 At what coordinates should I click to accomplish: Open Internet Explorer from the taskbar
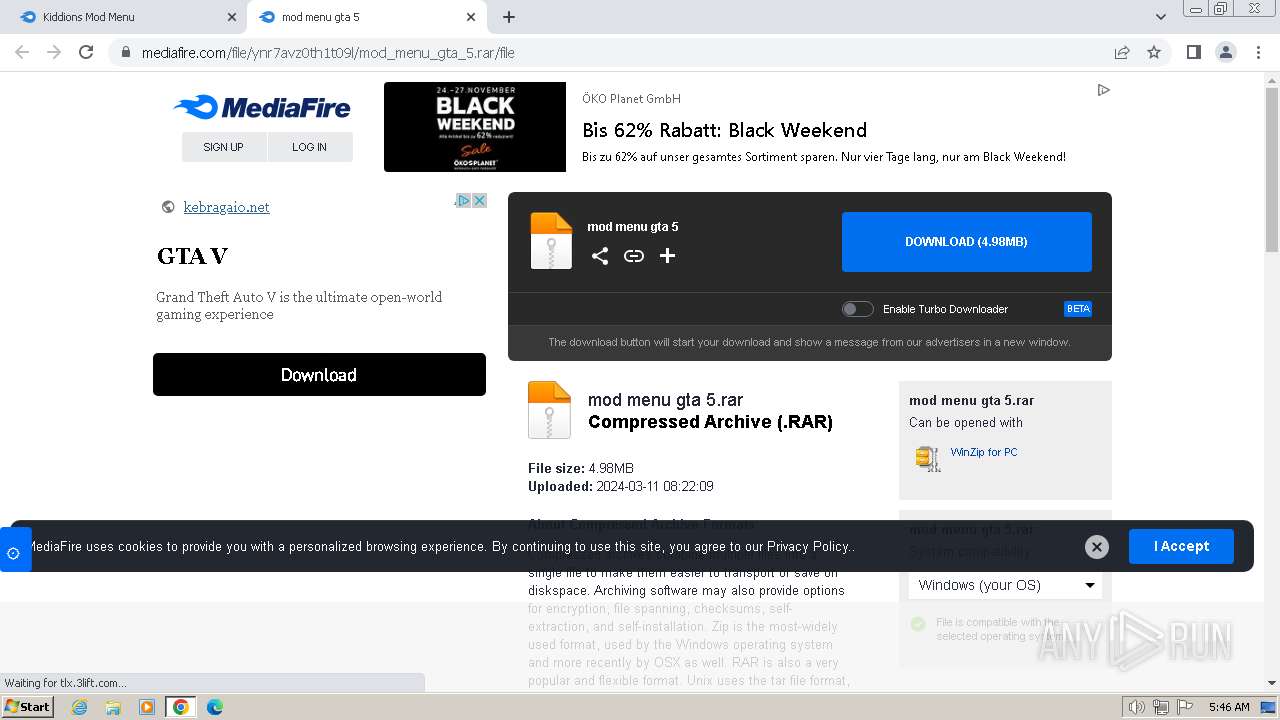(80, 707)
